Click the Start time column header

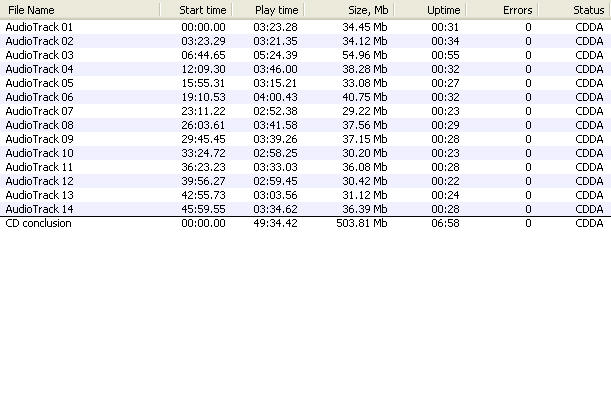pyautogui.click(x=202, y=9)
